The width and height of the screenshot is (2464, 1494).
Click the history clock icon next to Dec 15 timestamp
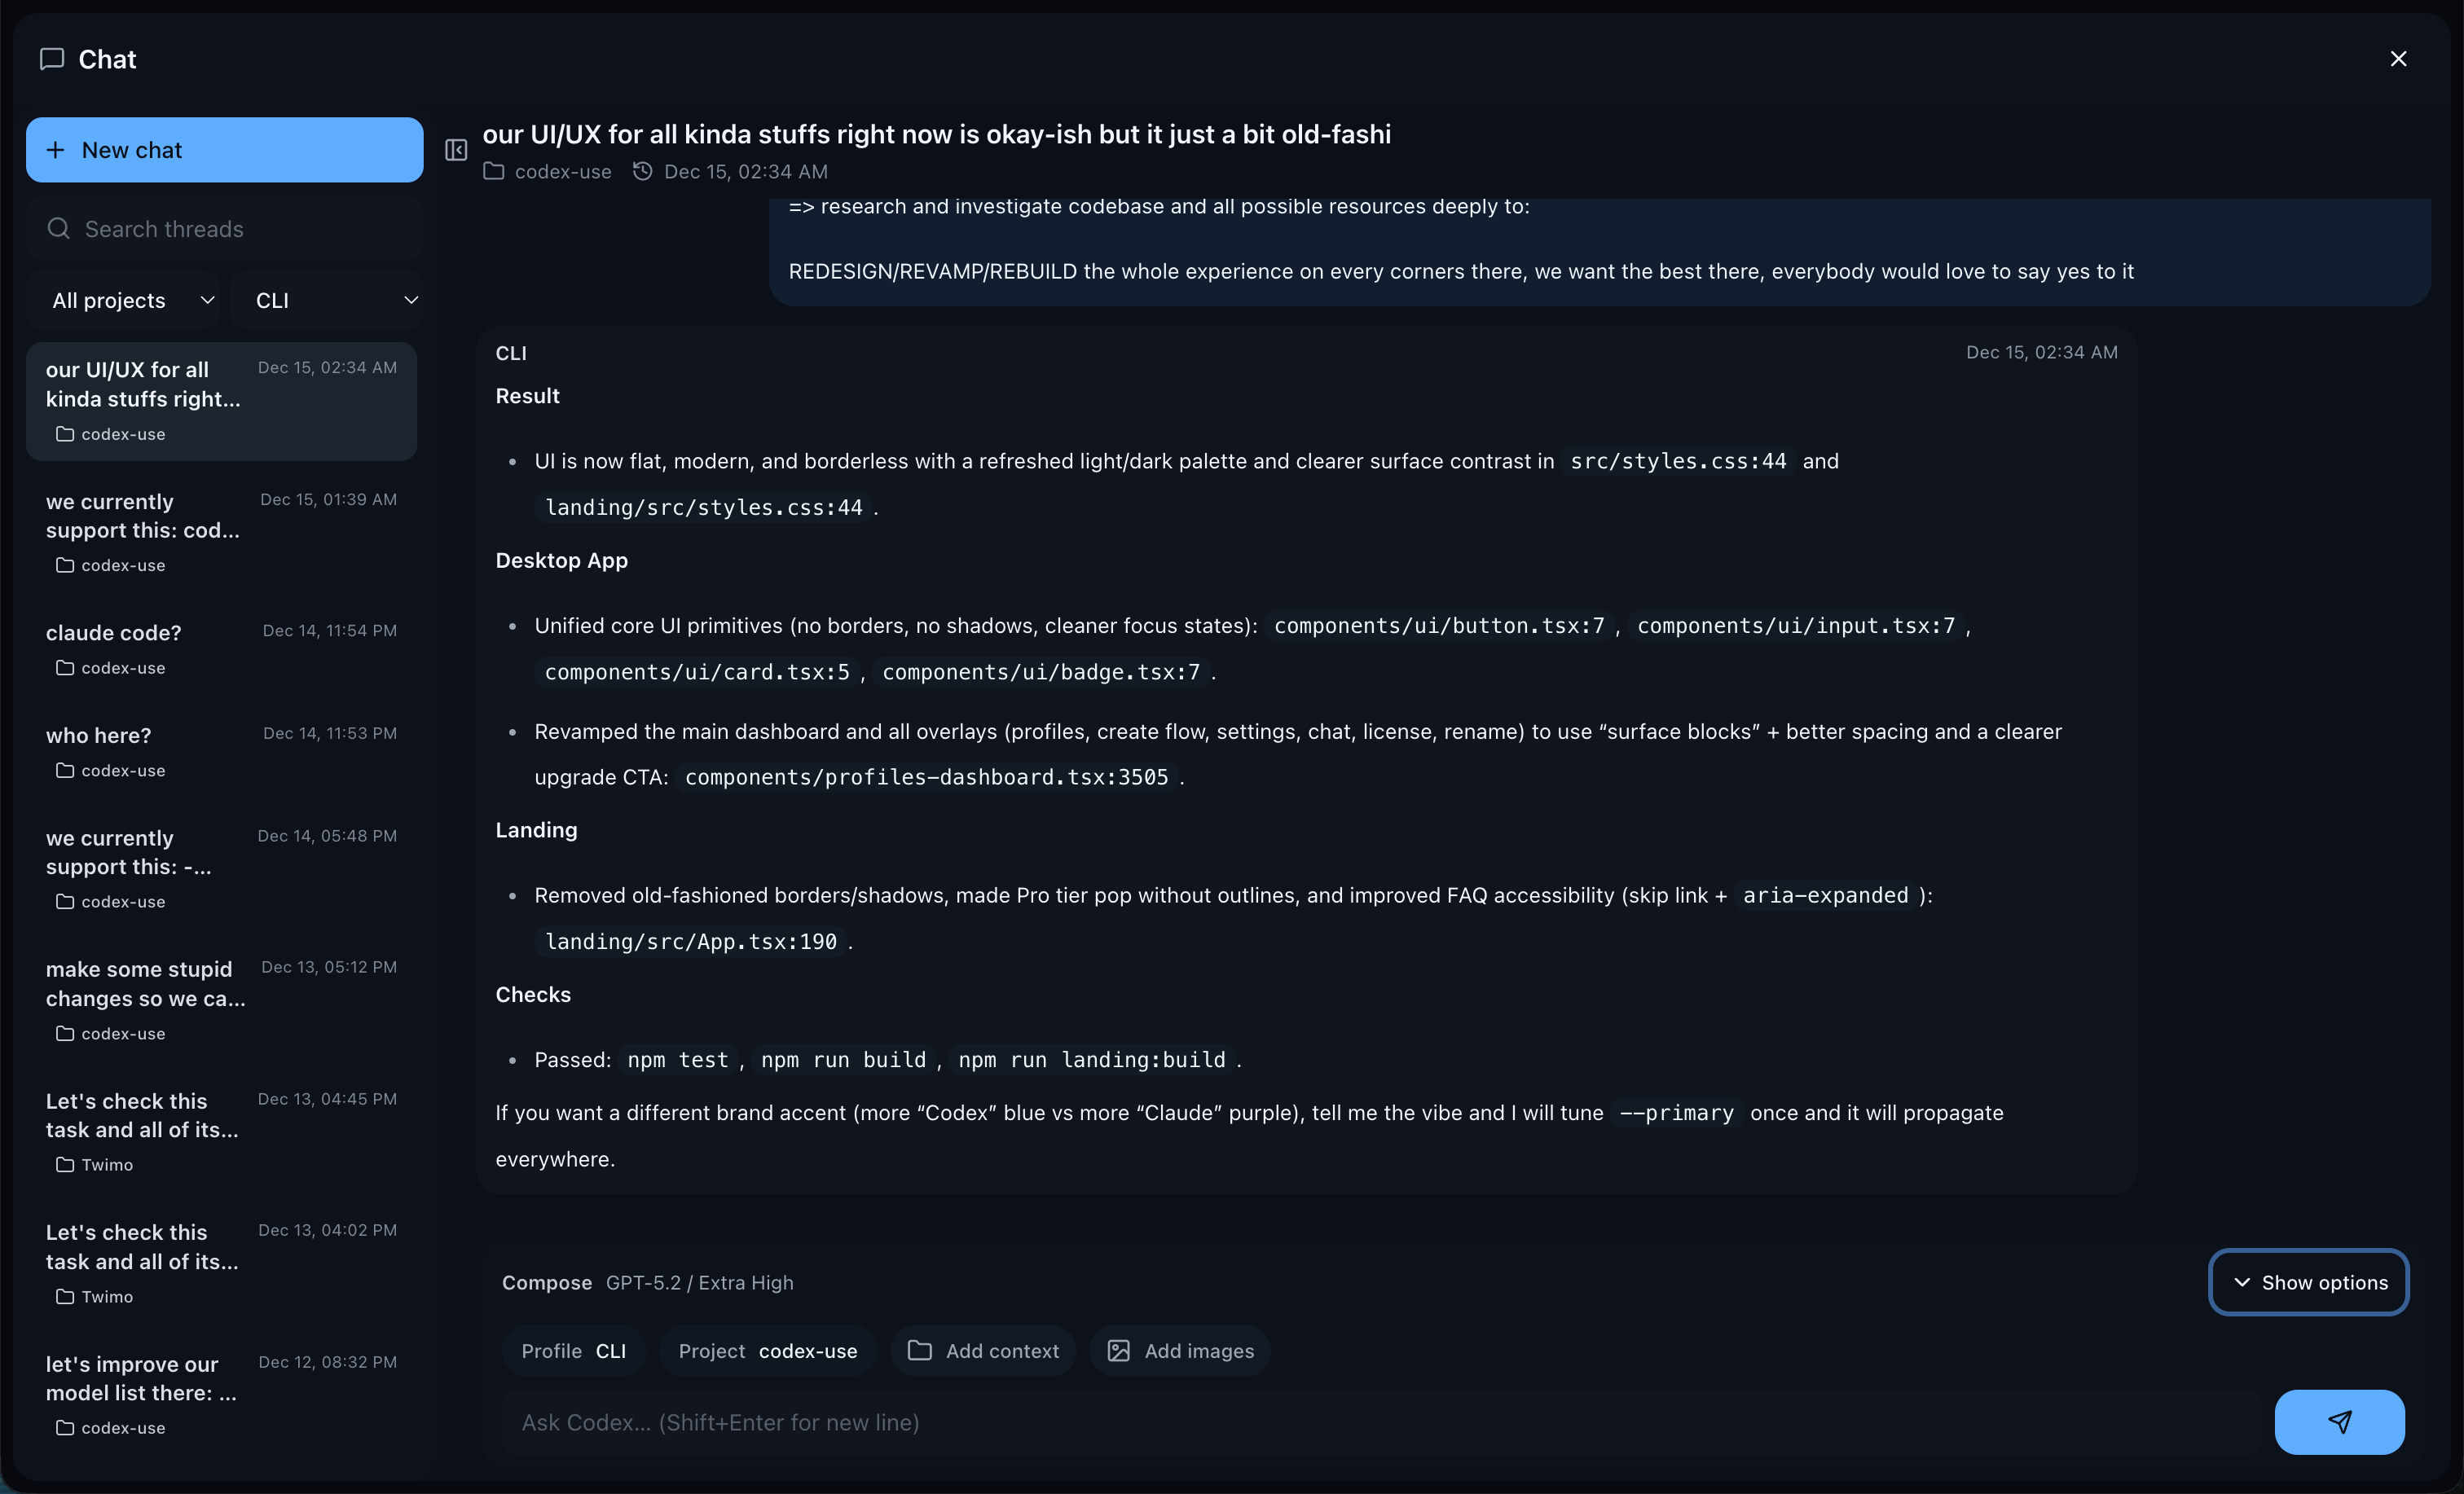pos(643,171)
